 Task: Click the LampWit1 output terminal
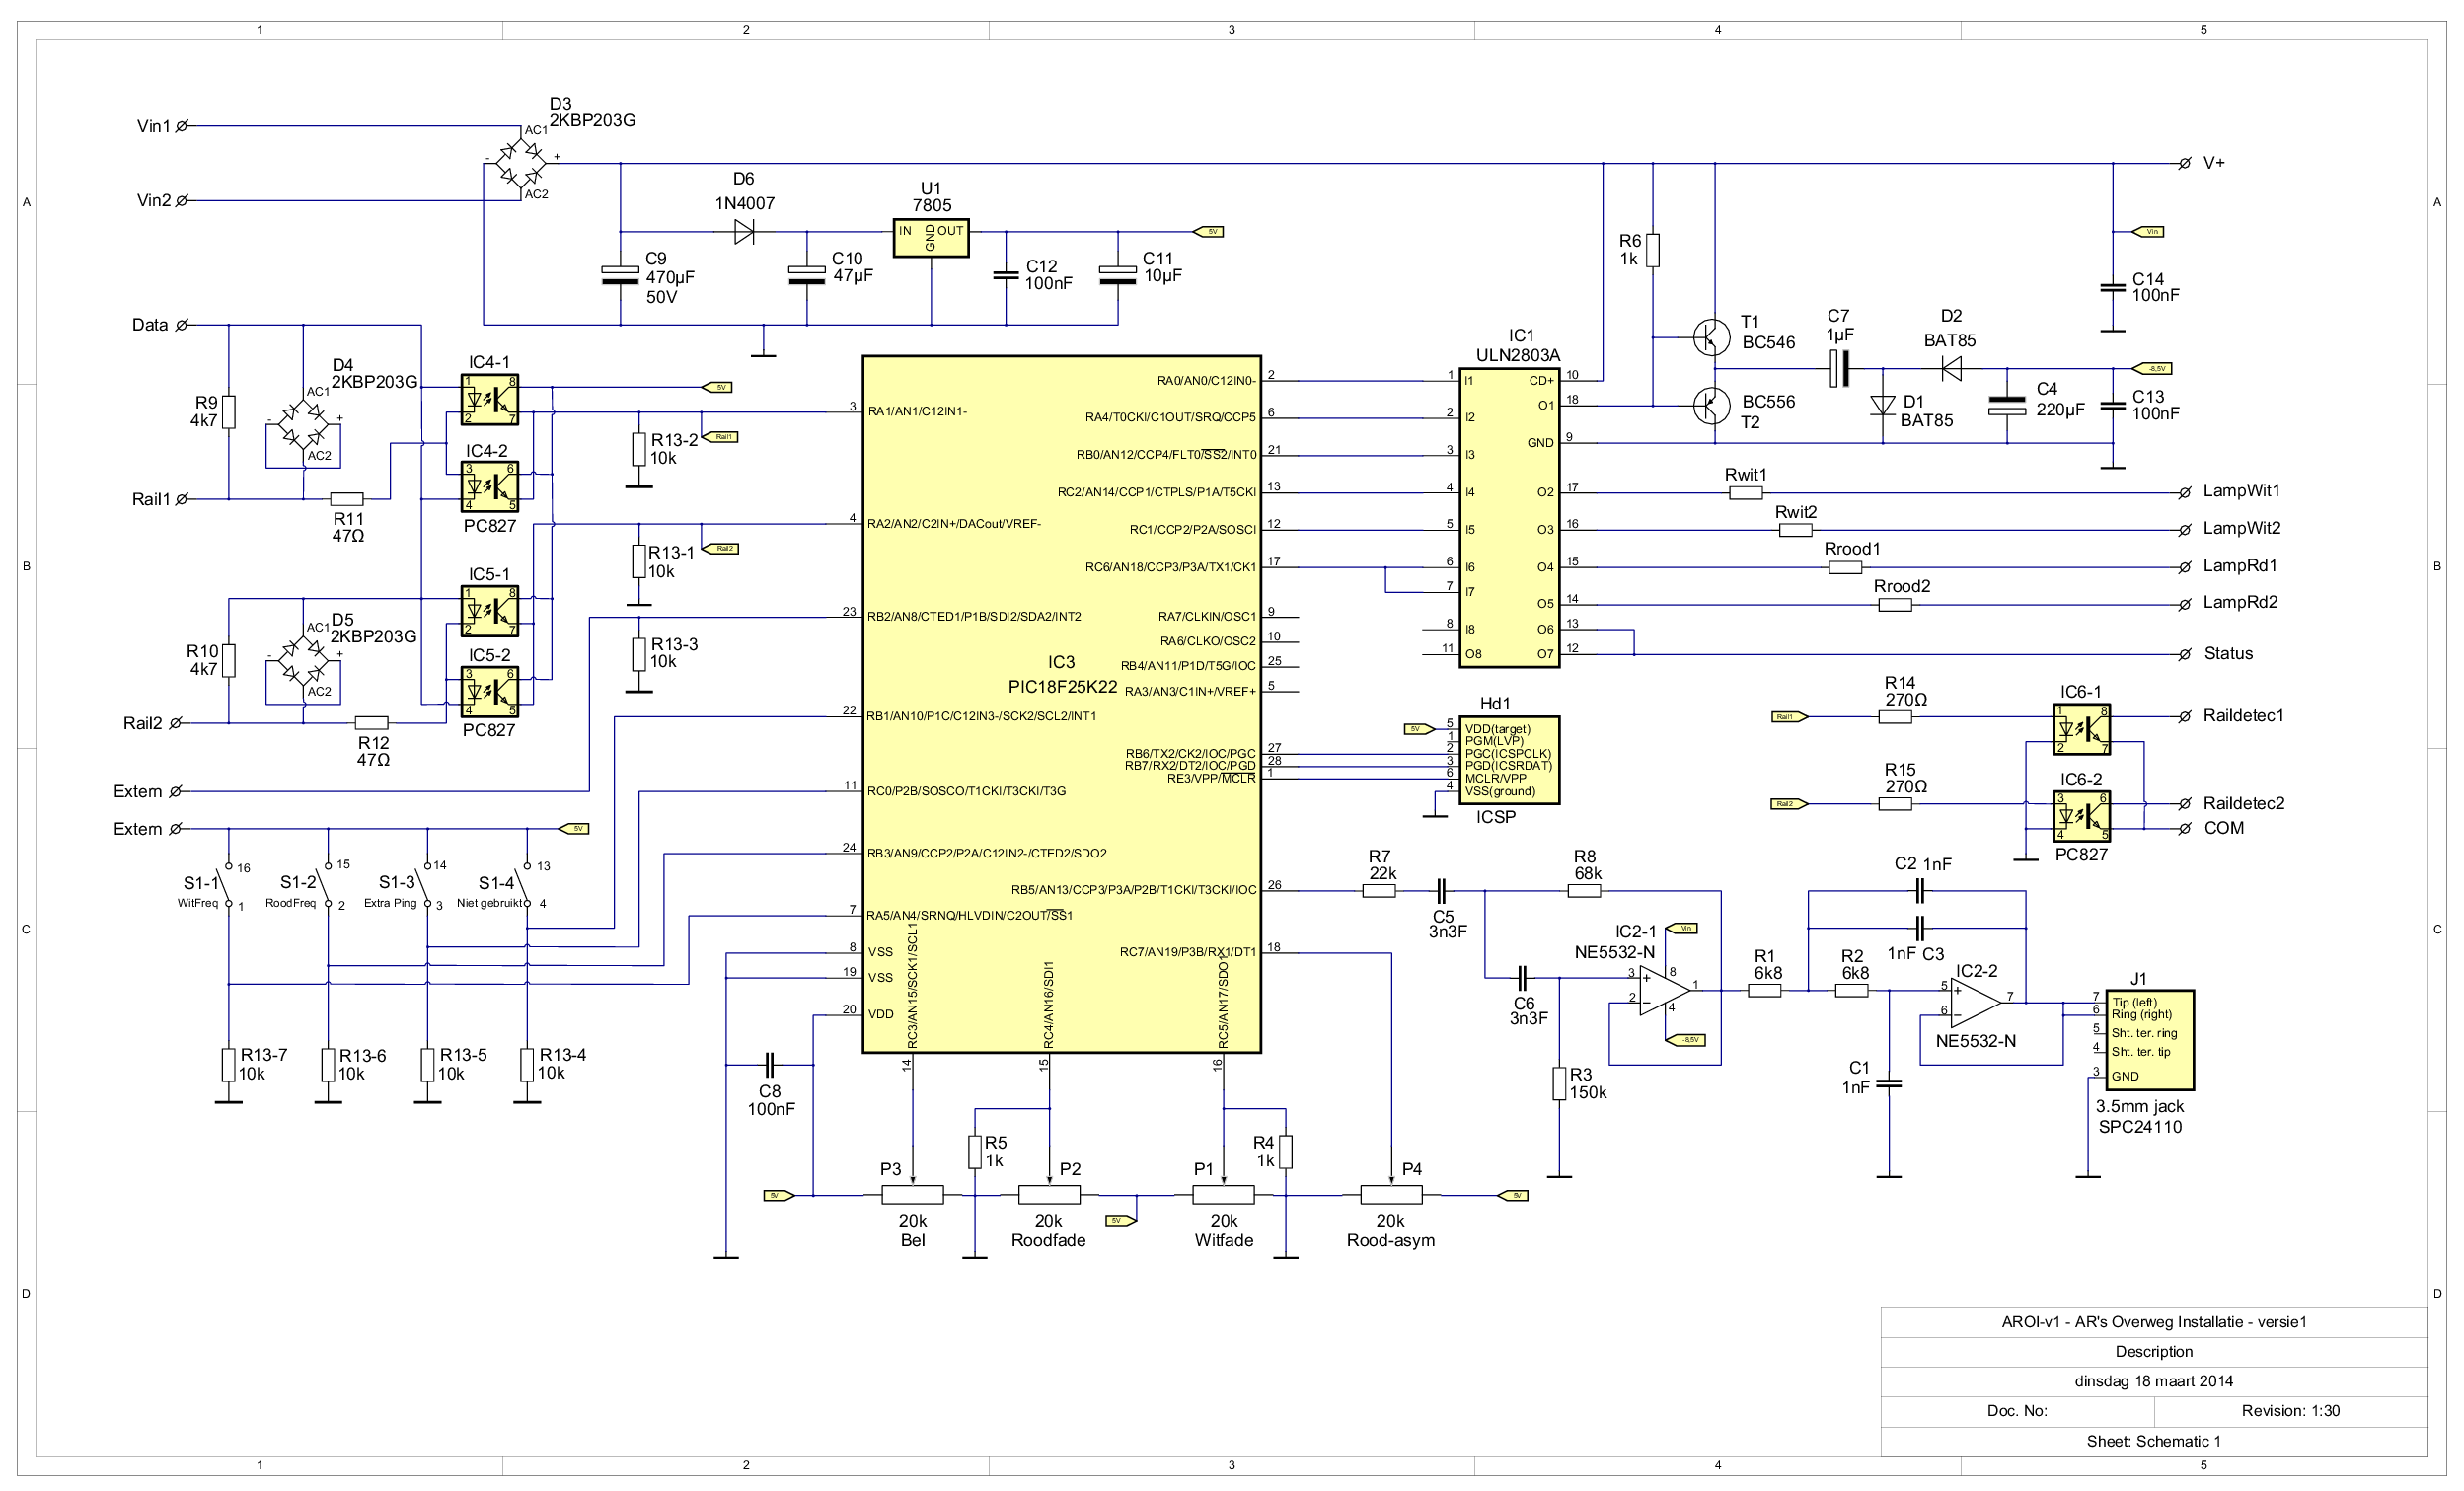click(x=2184, y=493)
